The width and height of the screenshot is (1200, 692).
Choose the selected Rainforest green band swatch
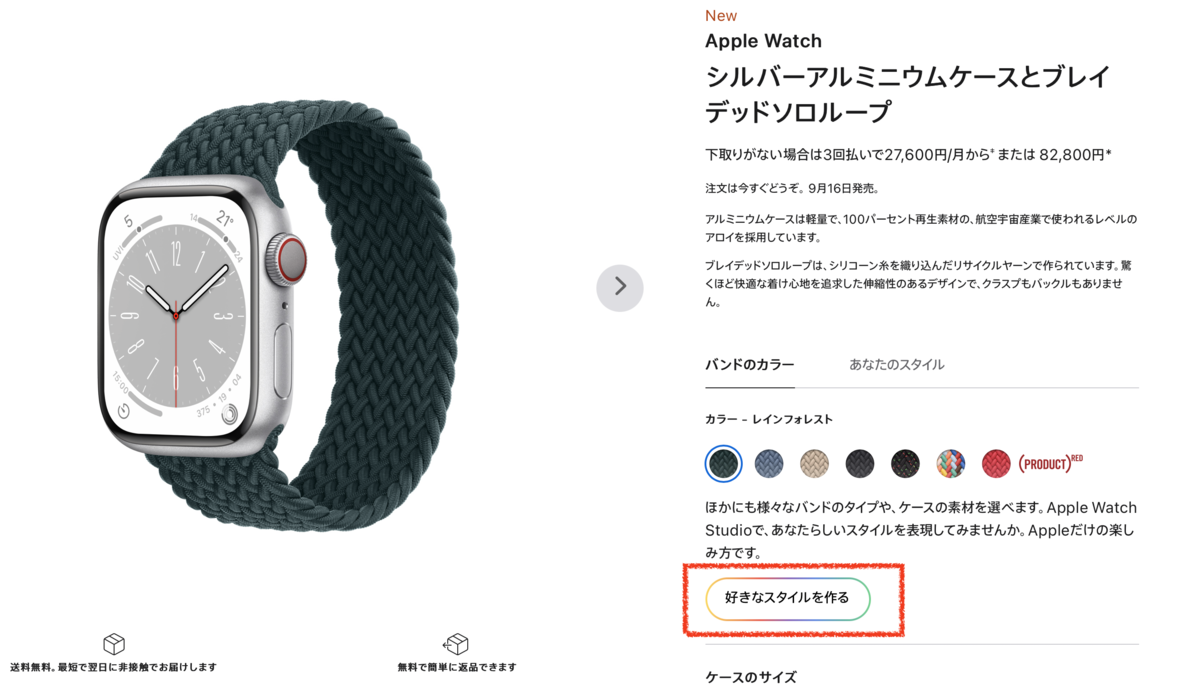click(x=723, y=463)
